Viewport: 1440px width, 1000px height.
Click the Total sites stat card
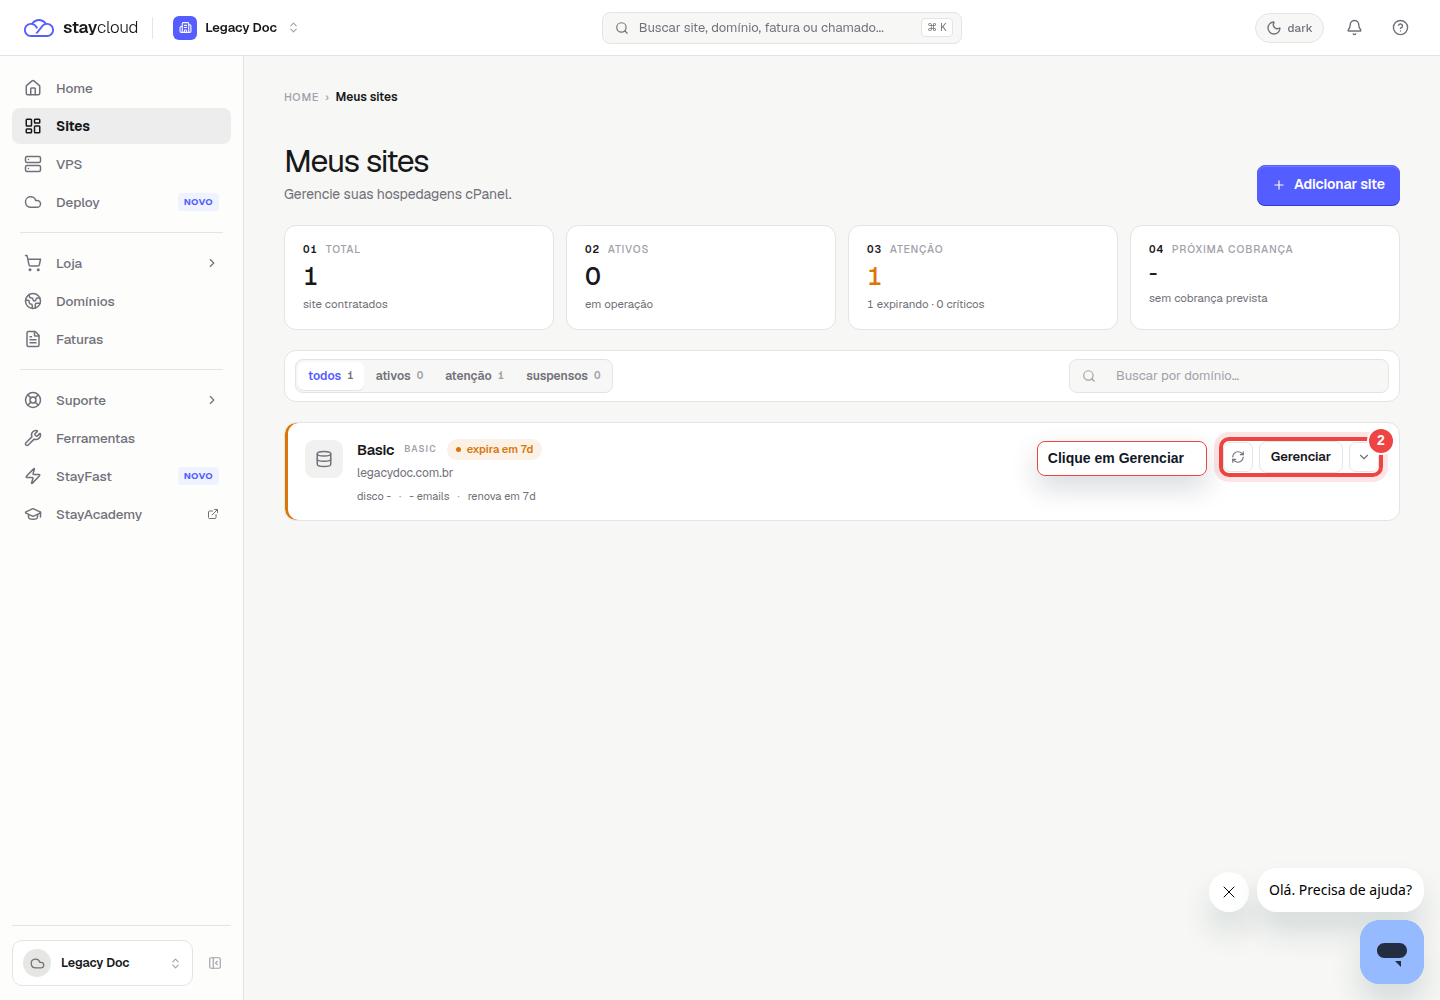coord(419,277)
